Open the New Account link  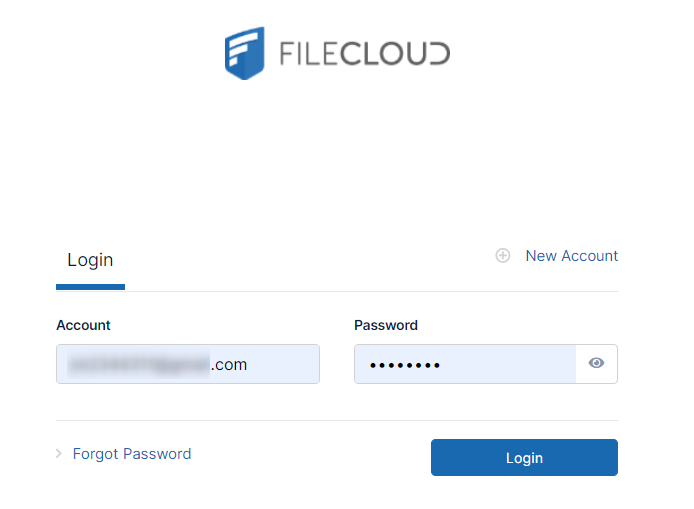coord(571,256)
